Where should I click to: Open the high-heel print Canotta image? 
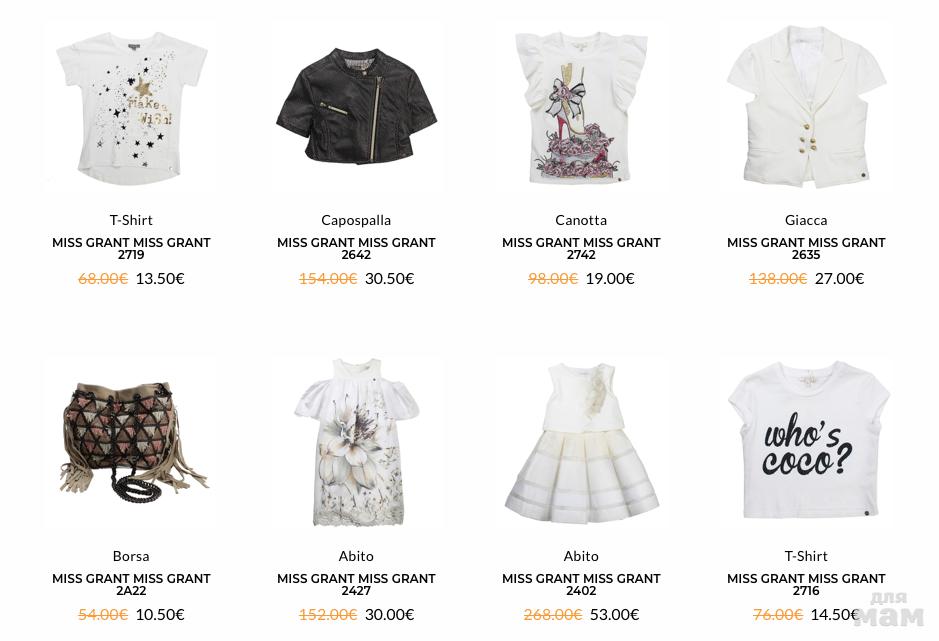581,106
